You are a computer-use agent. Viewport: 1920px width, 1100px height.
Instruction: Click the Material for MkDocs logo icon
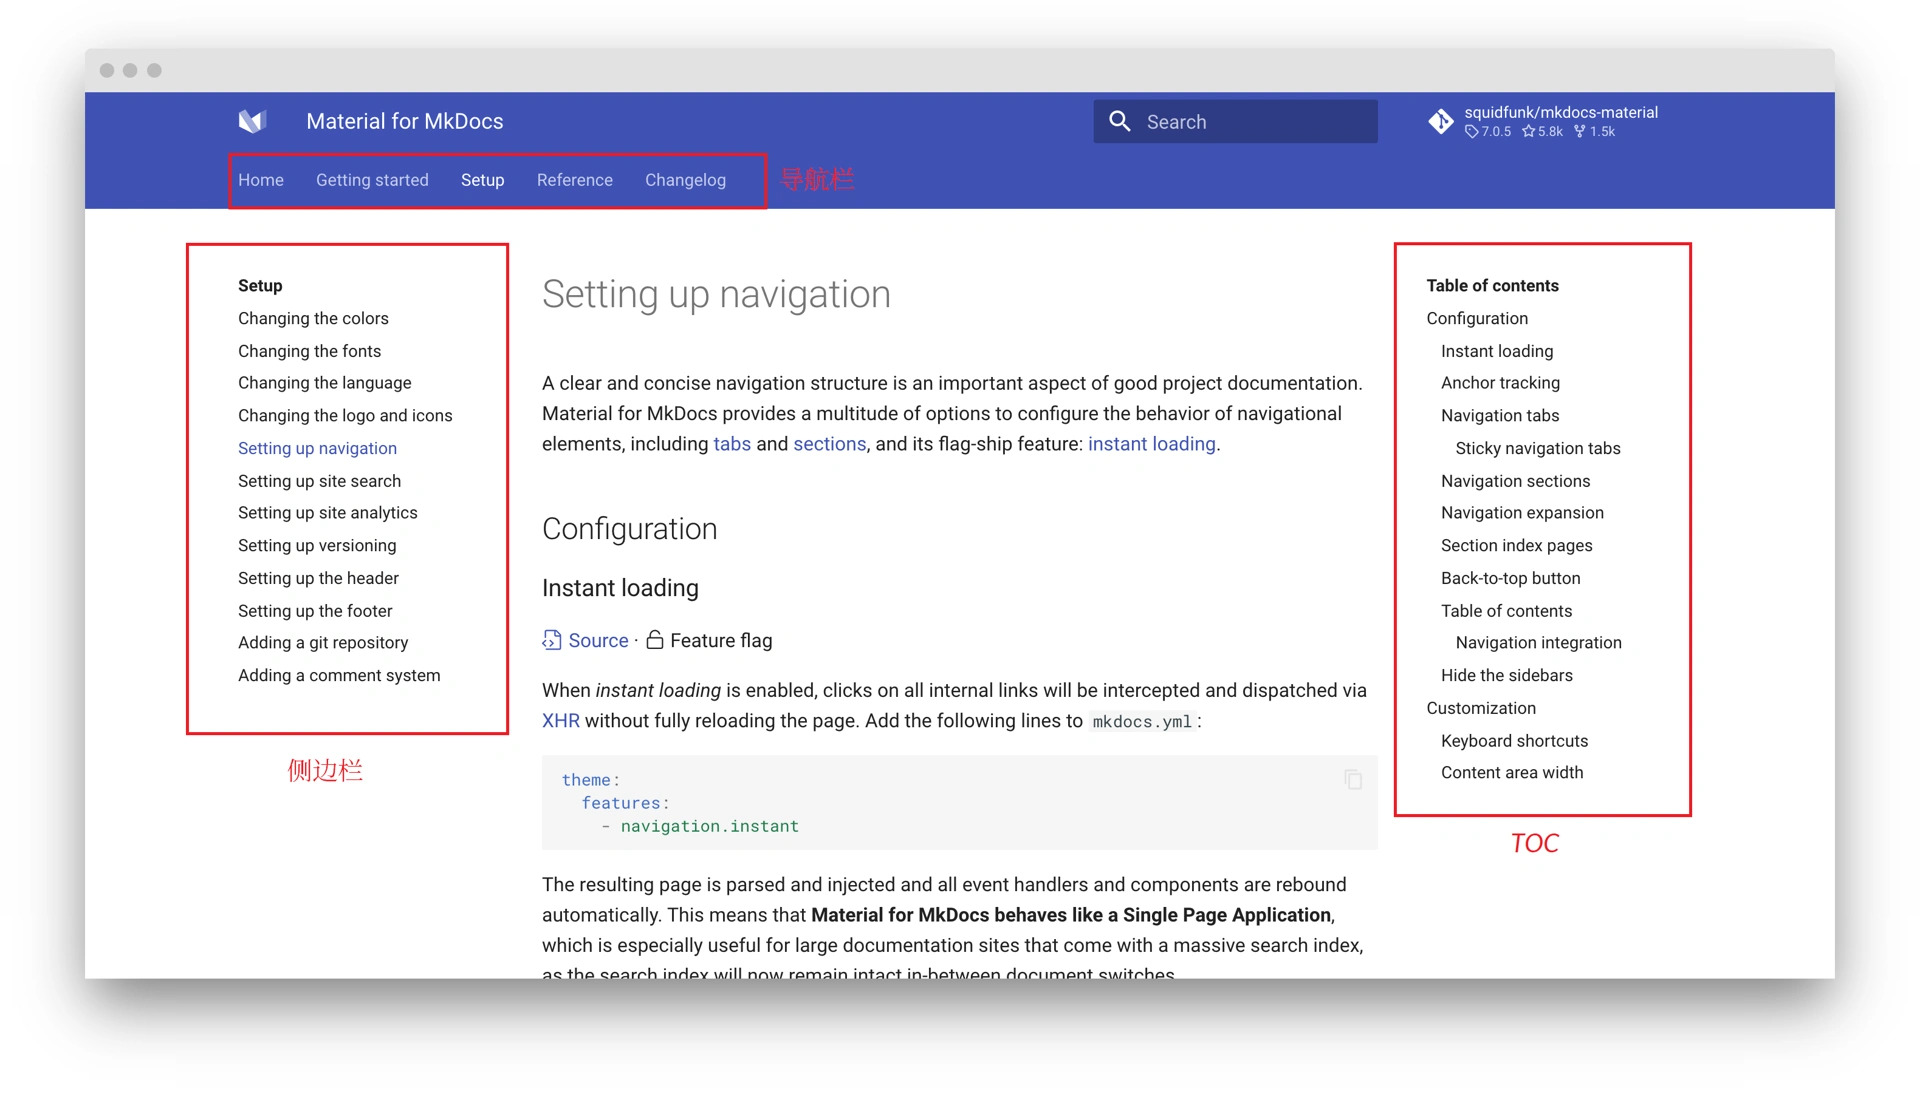pos(252,121)
